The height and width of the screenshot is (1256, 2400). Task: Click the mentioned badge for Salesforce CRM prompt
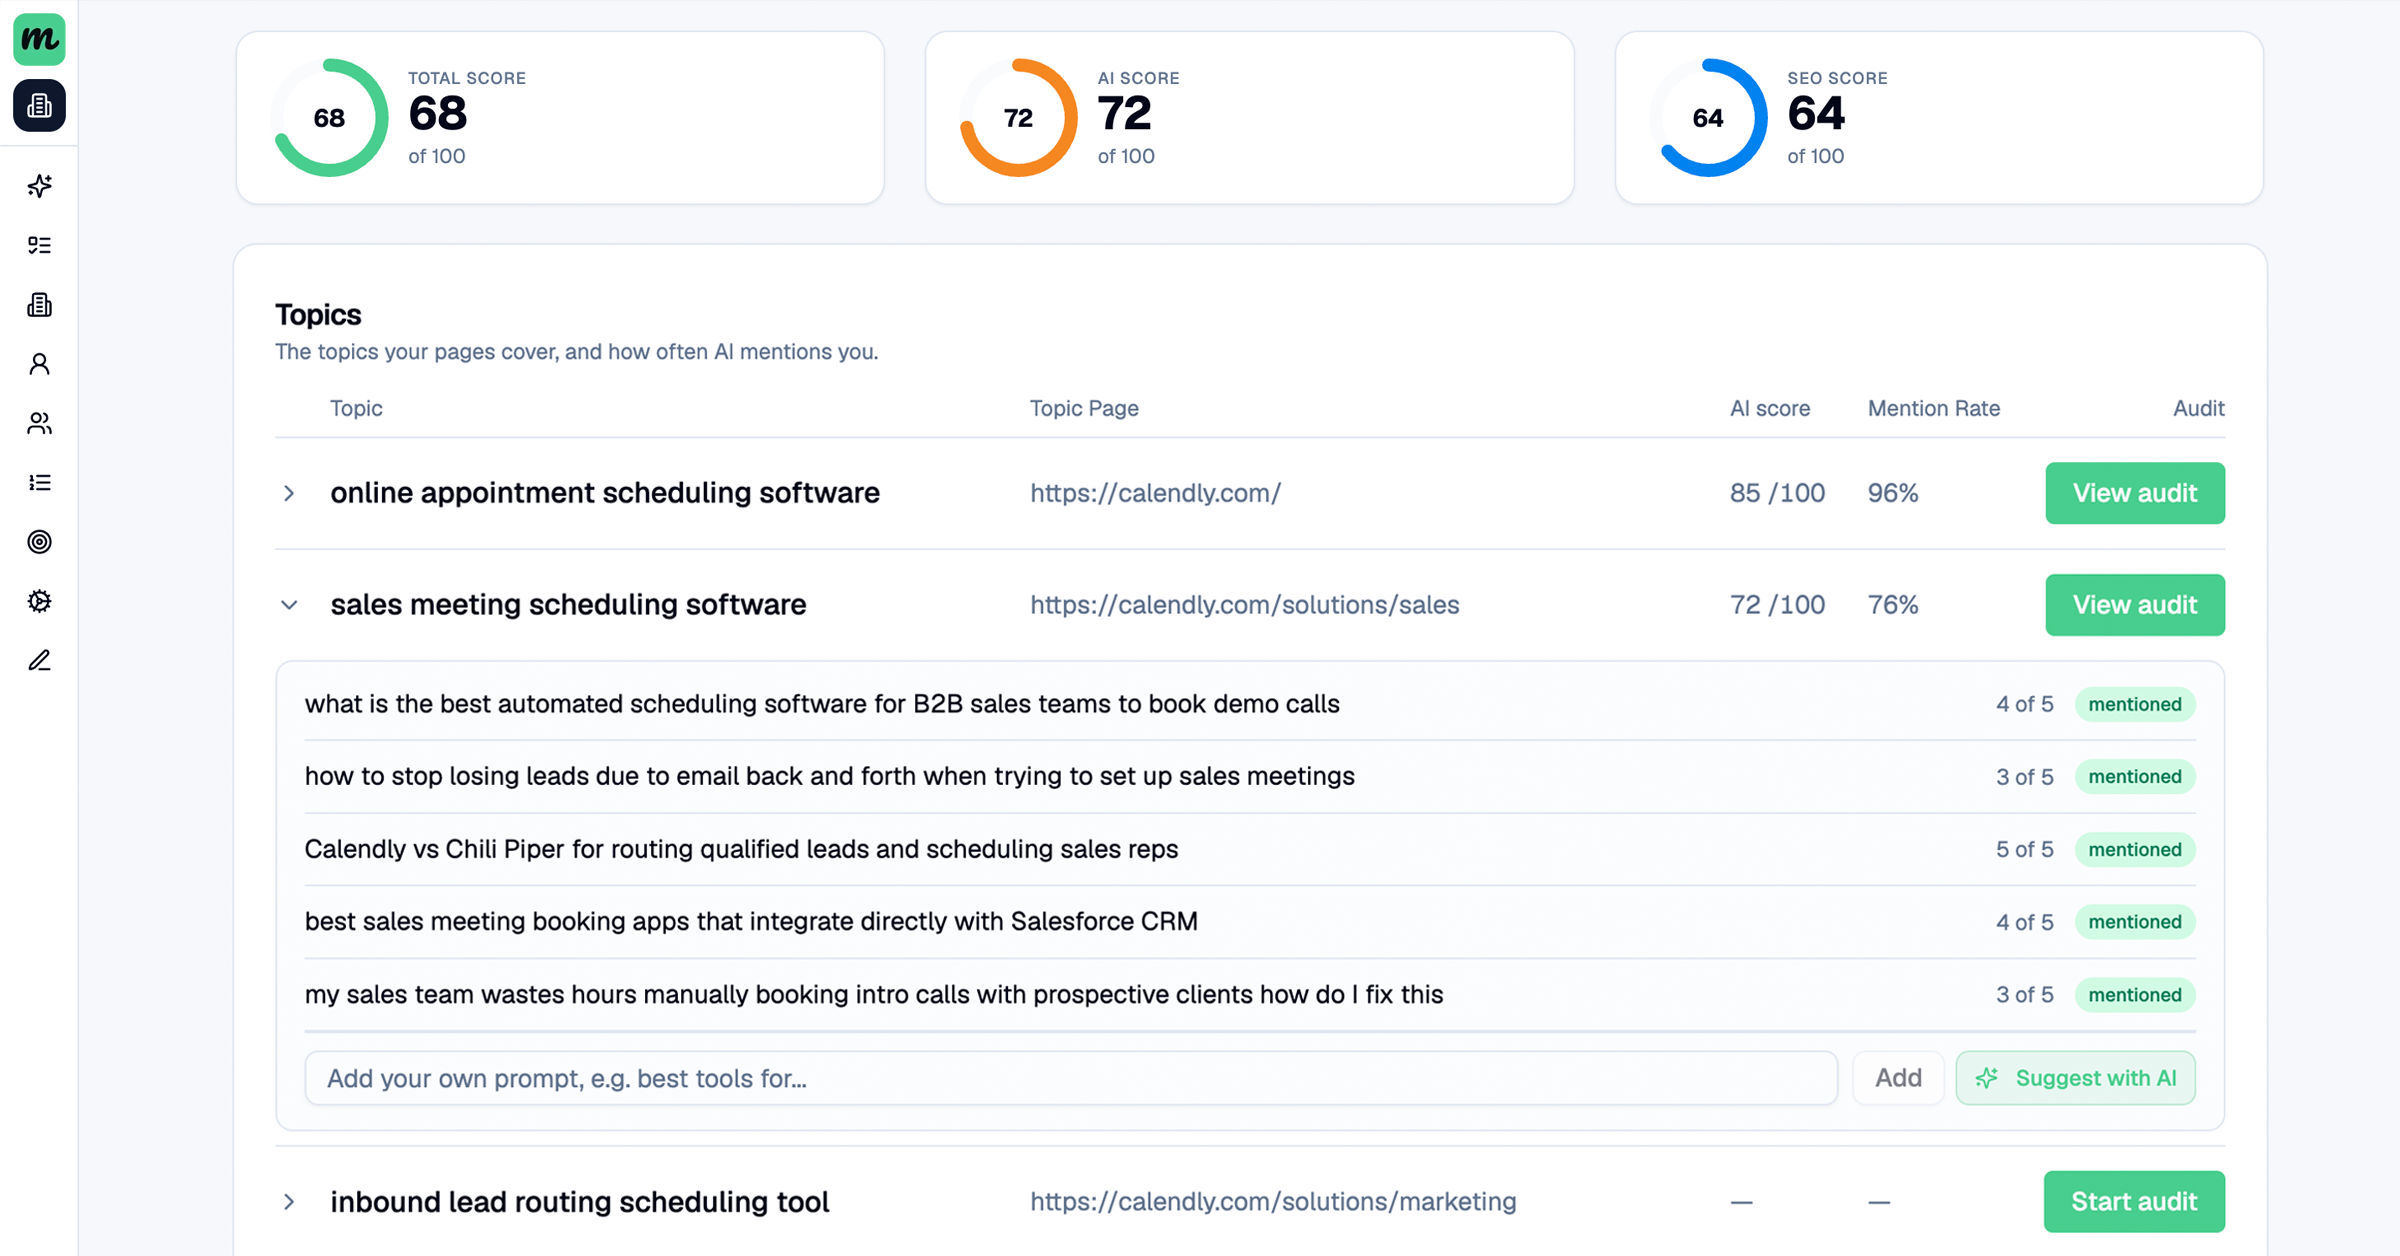point(2135,922)
